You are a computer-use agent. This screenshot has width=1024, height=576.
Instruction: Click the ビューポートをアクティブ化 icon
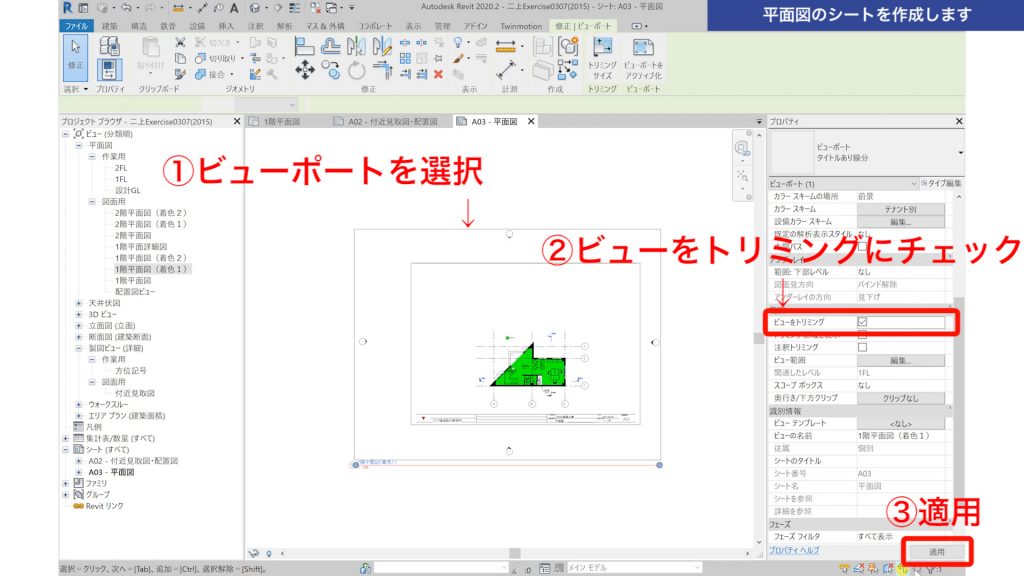point(643,50)
